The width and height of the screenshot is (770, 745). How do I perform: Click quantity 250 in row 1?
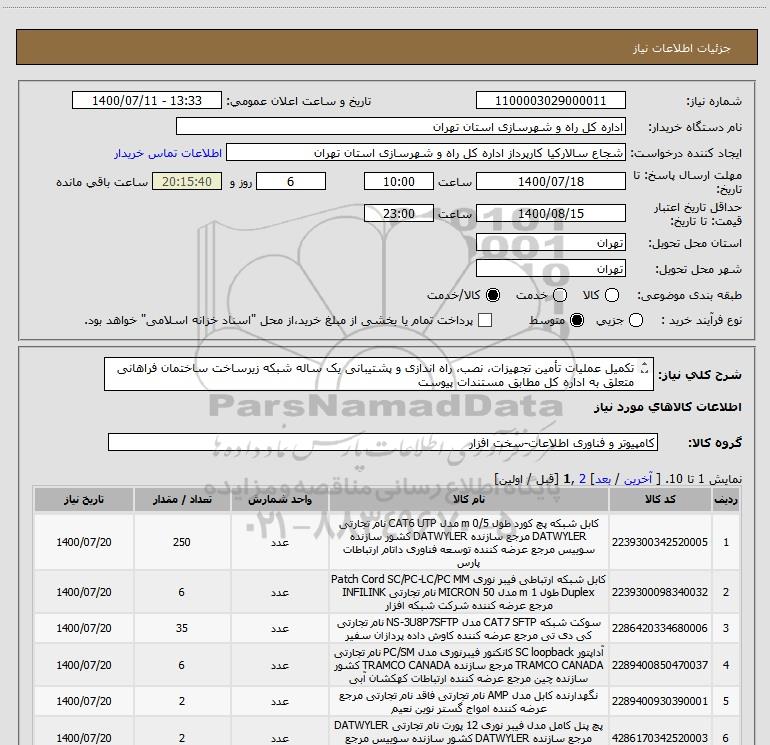click(182, 542)
